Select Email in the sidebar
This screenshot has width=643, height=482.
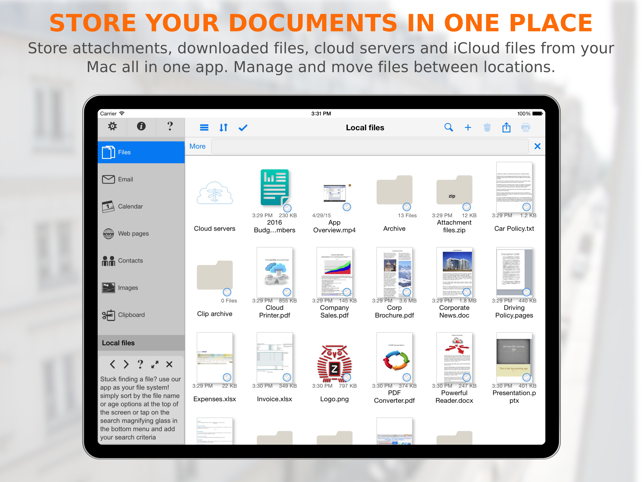pos(141,179)
